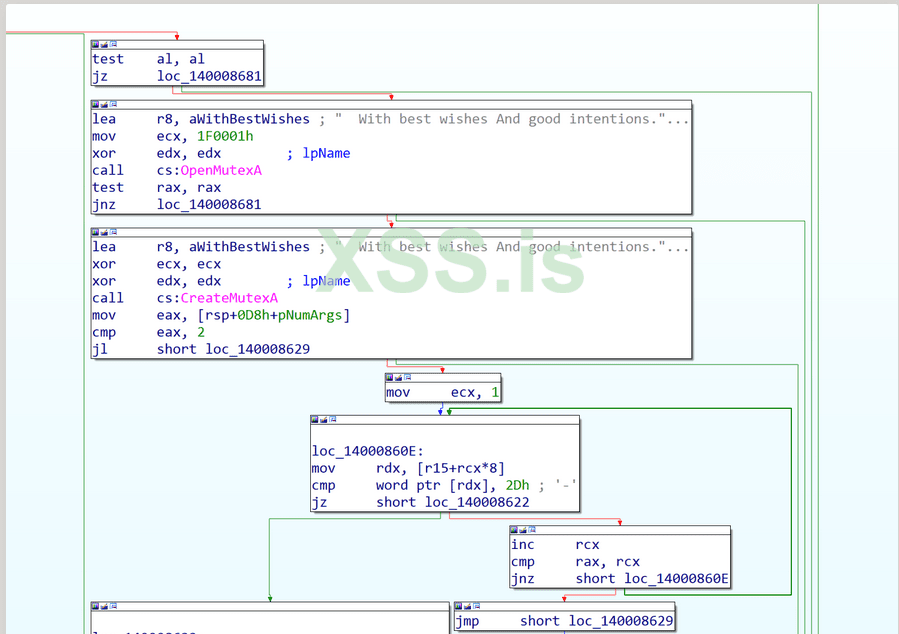
Task: Click the 'inc rcx' instruction
Action: [x=555, y=545]
